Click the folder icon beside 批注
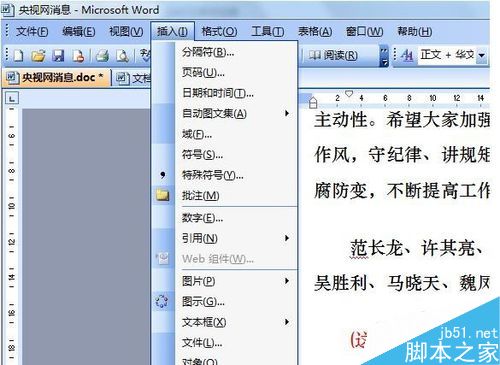This screenshot has width=500, height=365. click(162, 195)
